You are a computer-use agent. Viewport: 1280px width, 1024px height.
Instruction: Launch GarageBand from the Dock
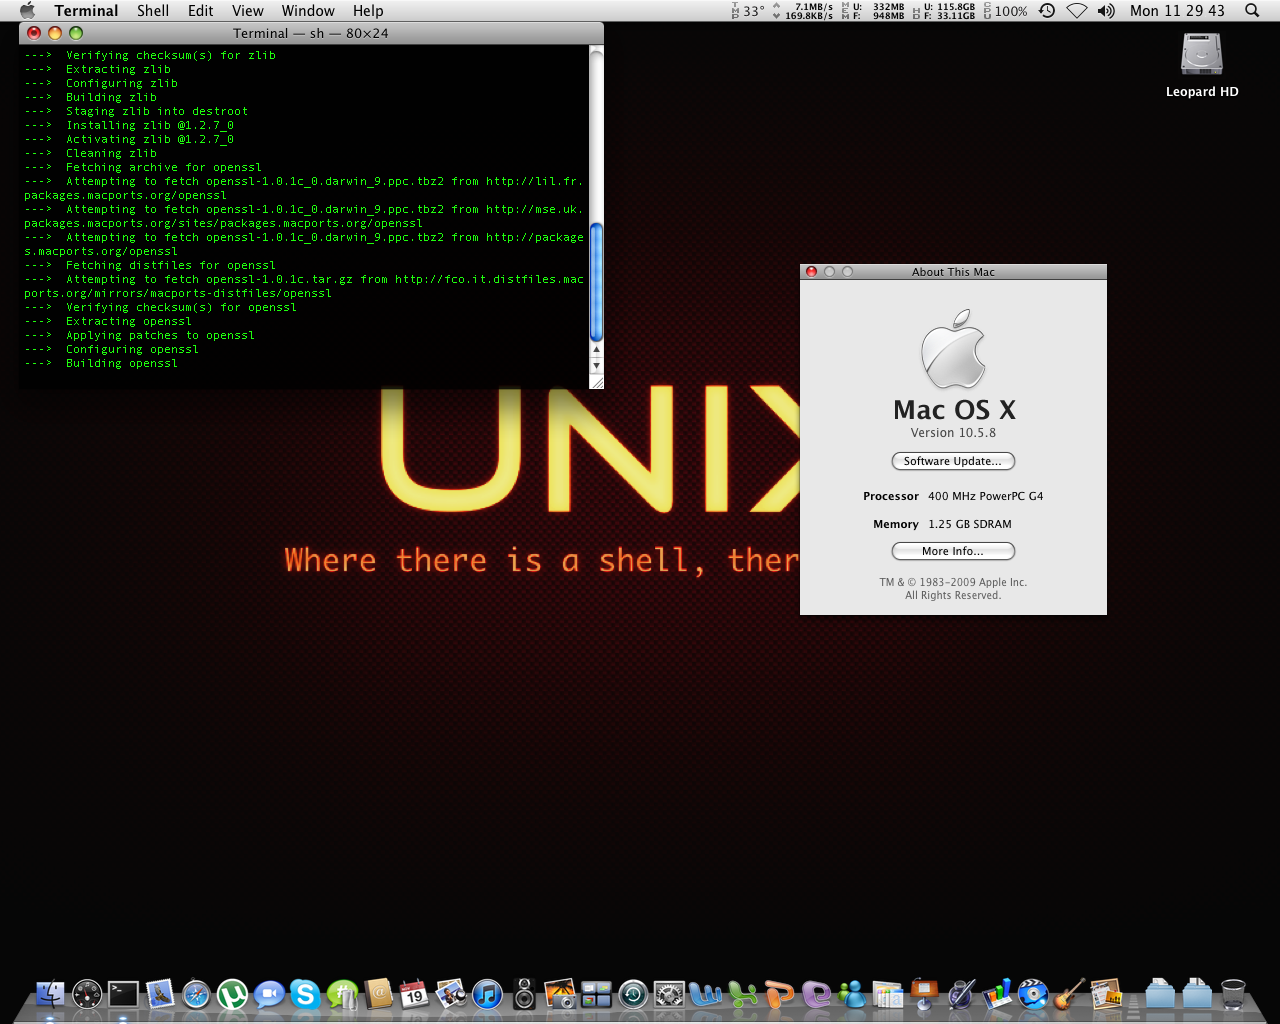pos(1069,994)
